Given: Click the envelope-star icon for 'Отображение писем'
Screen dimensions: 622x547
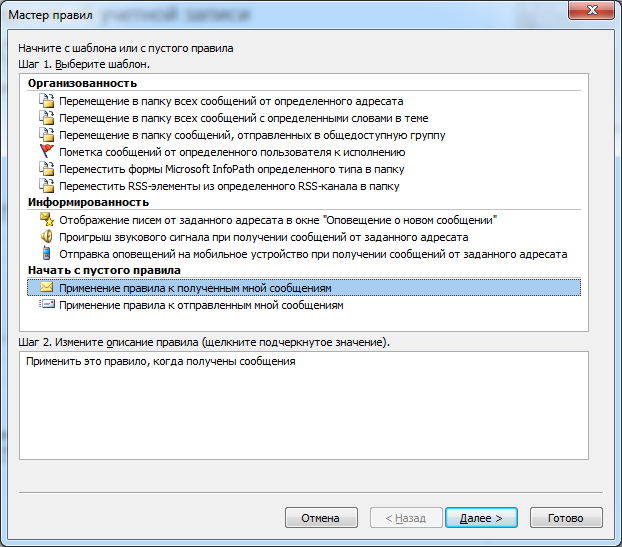Looking at the screenshot, I should 46,219.
